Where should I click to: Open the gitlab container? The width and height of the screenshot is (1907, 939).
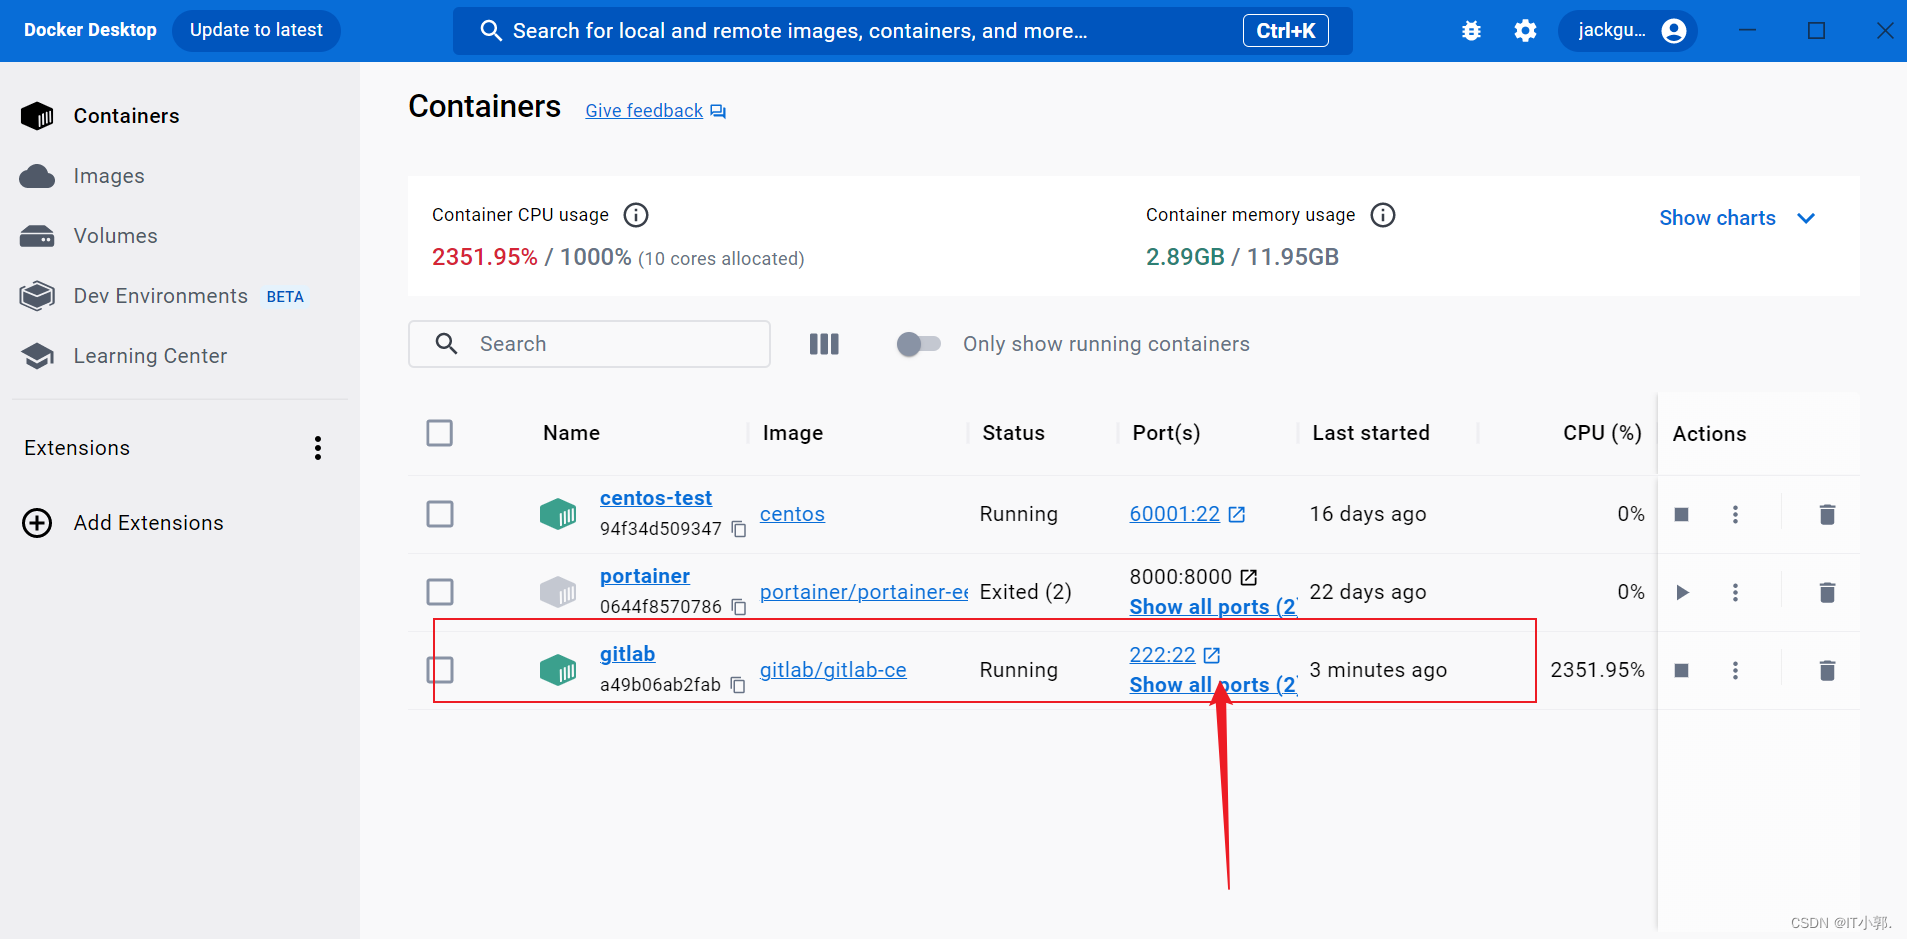(627, 654)
